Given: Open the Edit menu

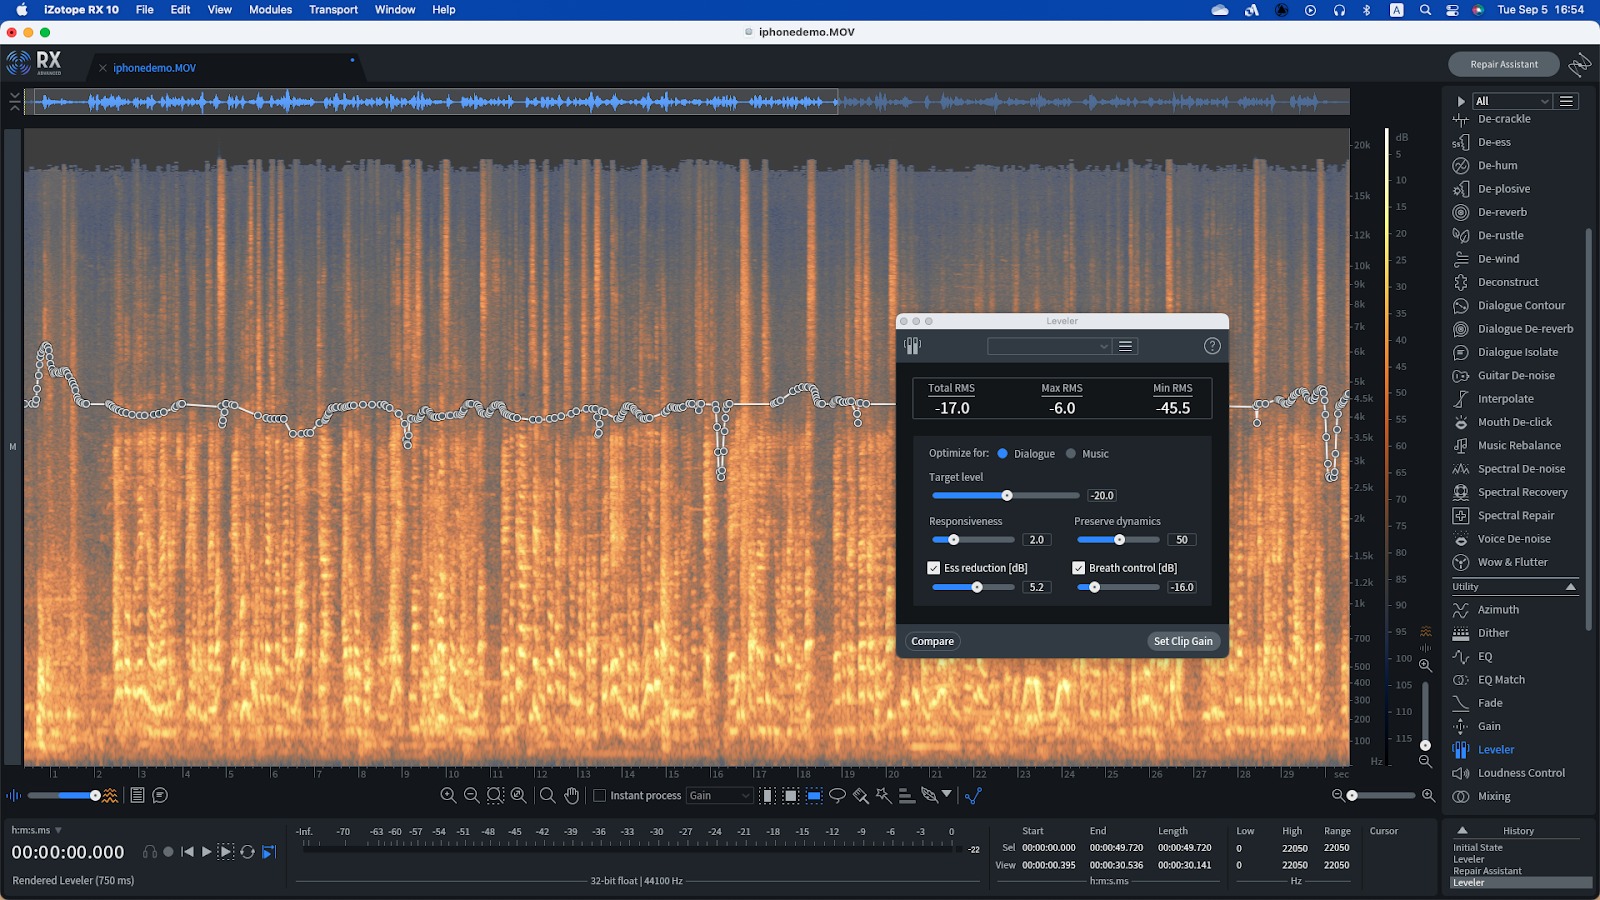Looking at the screenshot, I should pyautogui.click(x=180, y=10).
